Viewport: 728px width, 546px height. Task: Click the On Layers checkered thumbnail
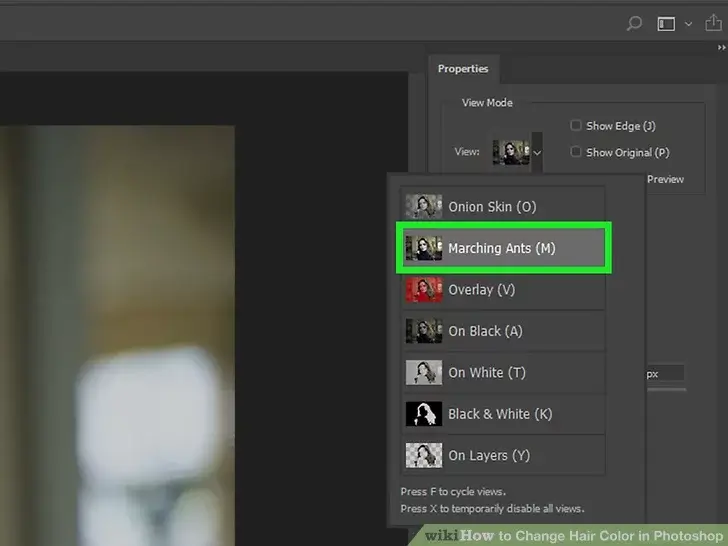[x=423, y=455]
